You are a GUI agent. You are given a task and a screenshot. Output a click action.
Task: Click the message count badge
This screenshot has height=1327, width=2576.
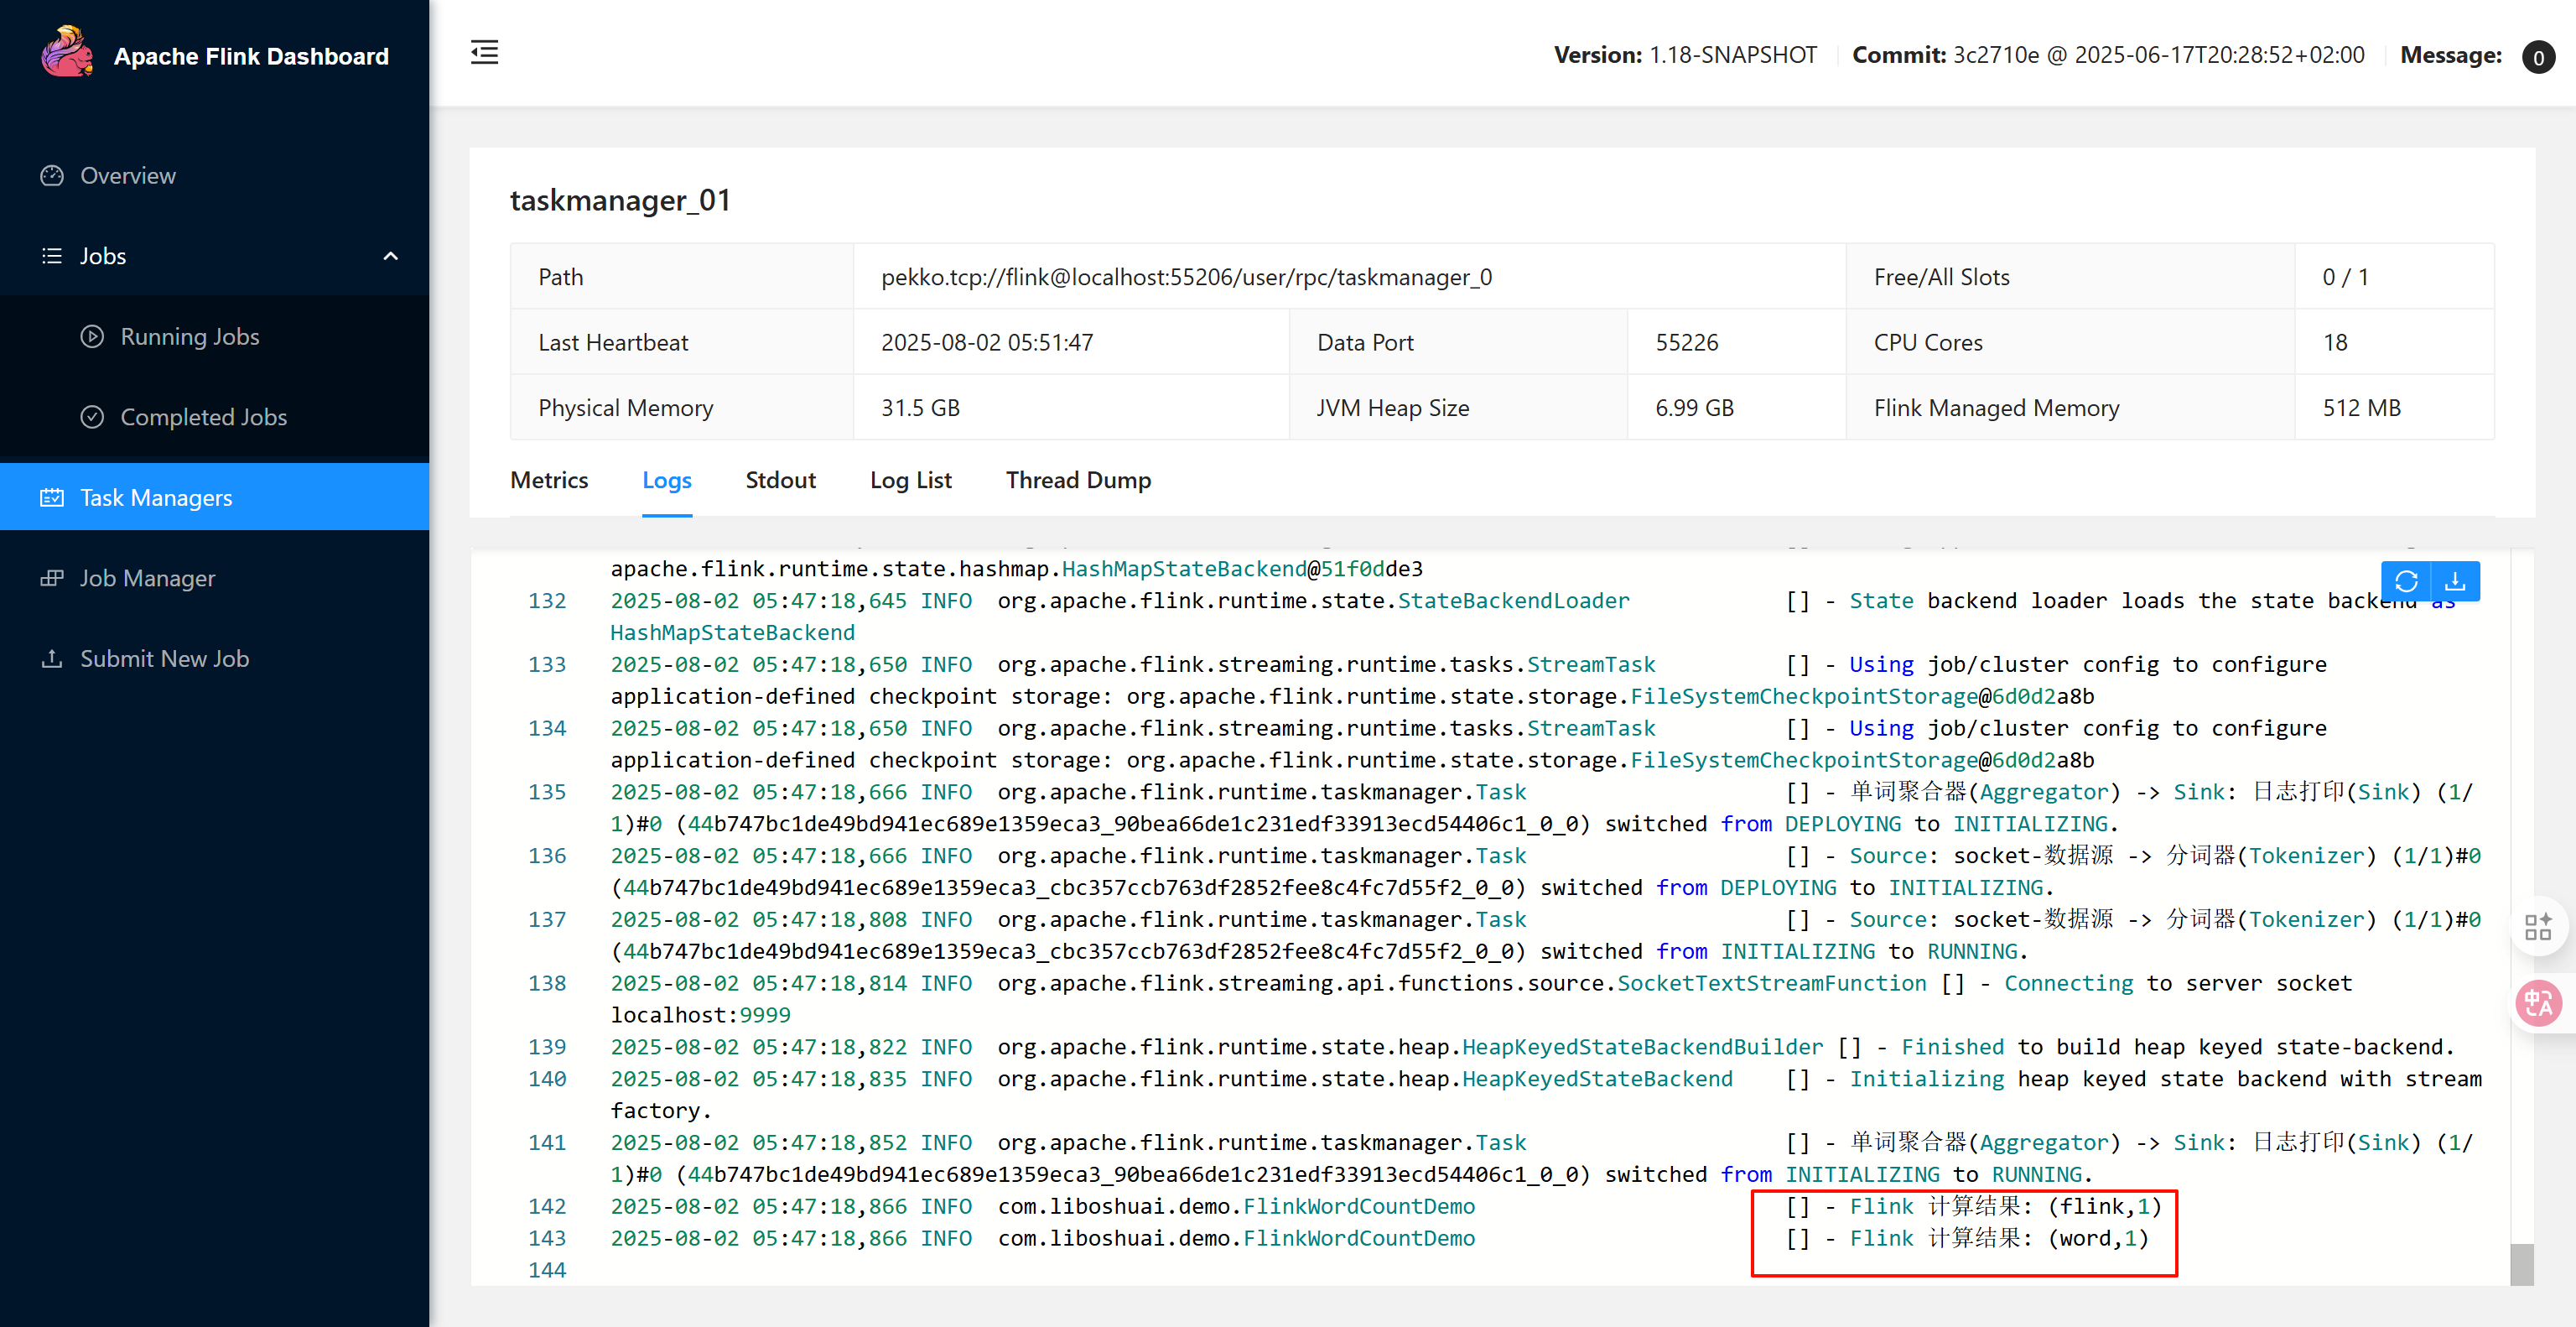(2537, 57)
